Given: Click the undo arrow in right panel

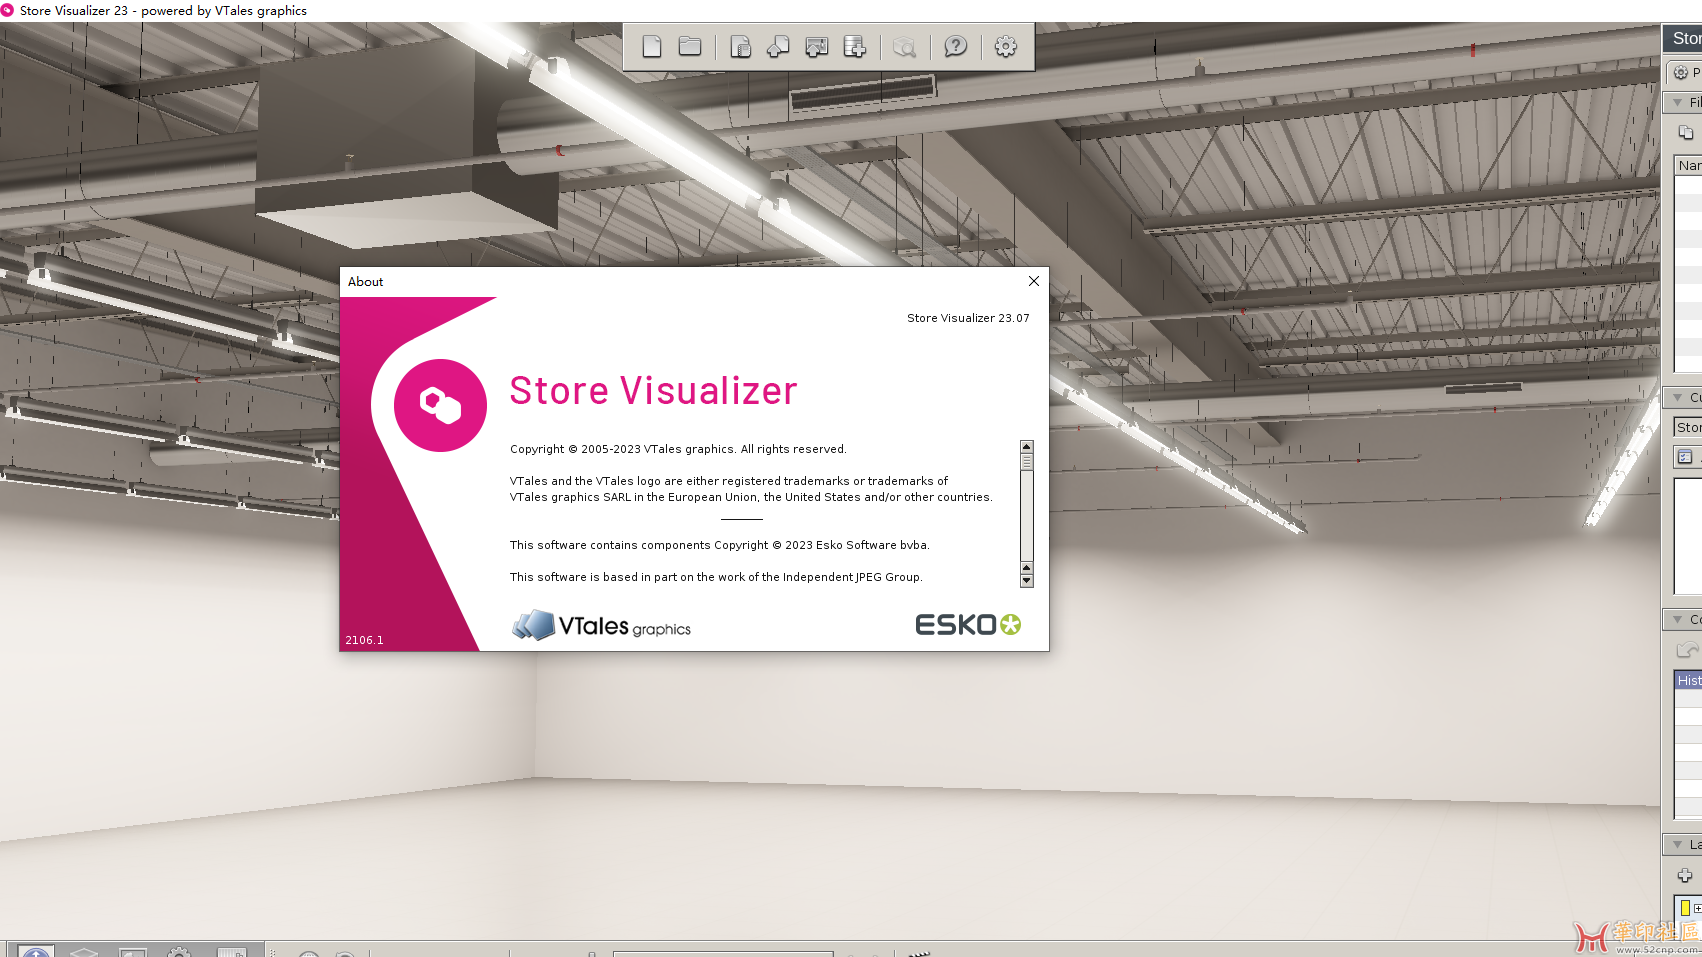Looking at the screenshot, I should (1687, 651).
